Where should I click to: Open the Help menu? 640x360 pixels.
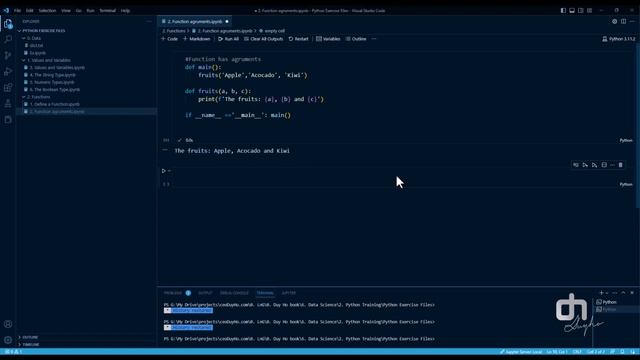coord(125,11)
